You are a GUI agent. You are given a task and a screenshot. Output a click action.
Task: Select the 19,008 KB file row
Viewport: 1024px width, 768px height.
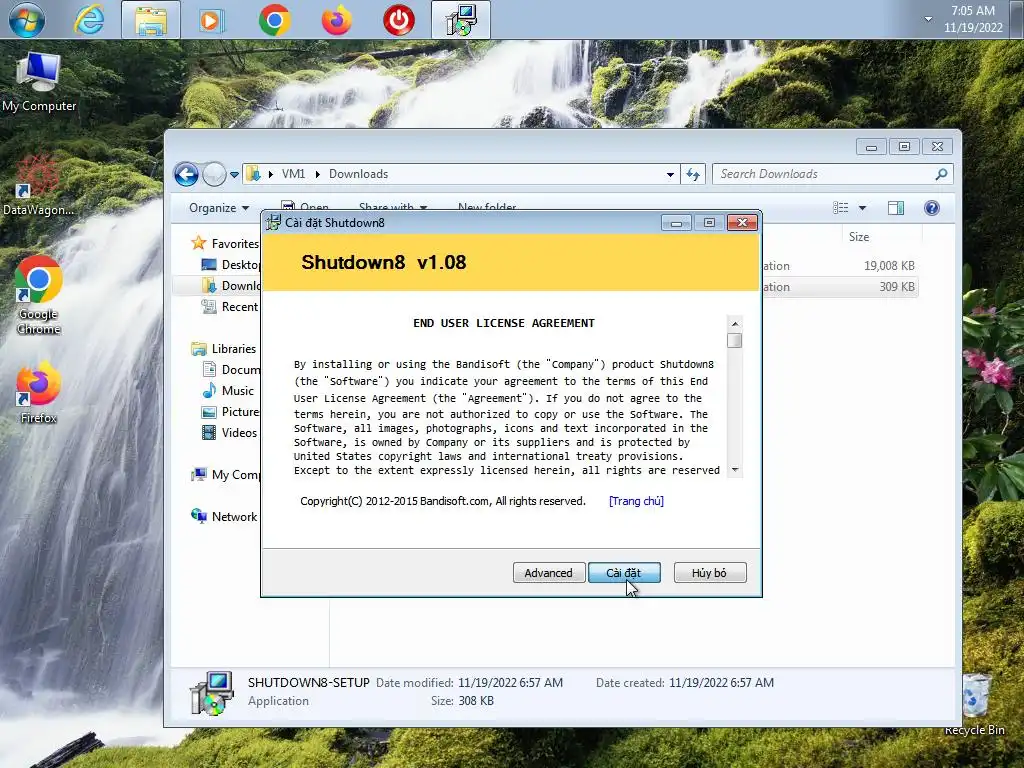841,266
